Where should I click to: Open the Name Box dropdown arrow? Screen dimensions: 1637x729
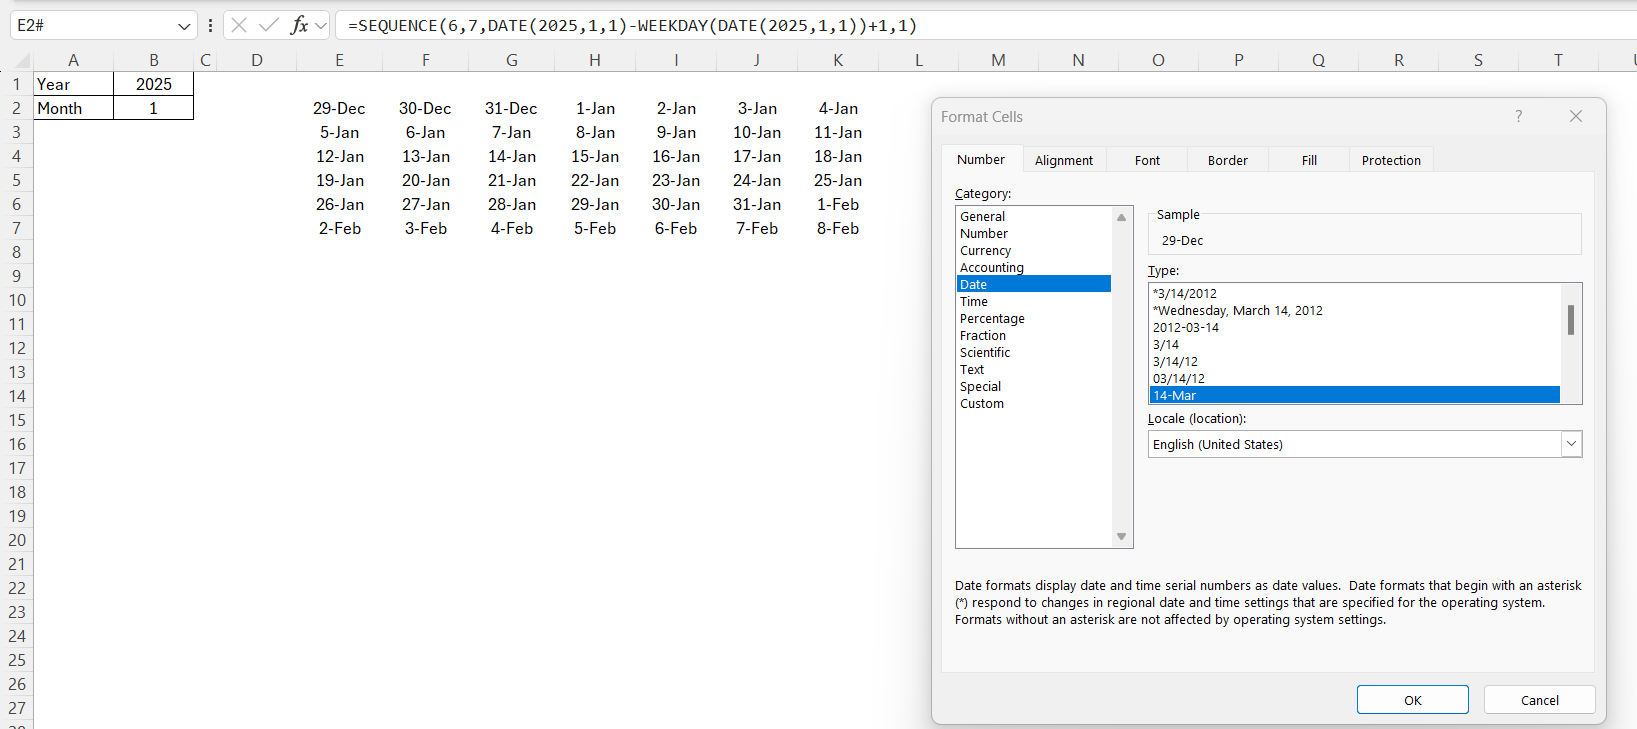click(184, 25)
